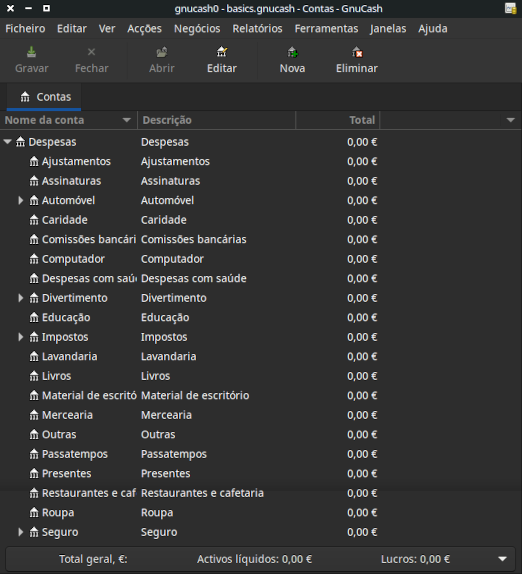Select the Restaurantes e cafetaria account name
This screenshot has width=522, height=574.
tap(89, 493)
